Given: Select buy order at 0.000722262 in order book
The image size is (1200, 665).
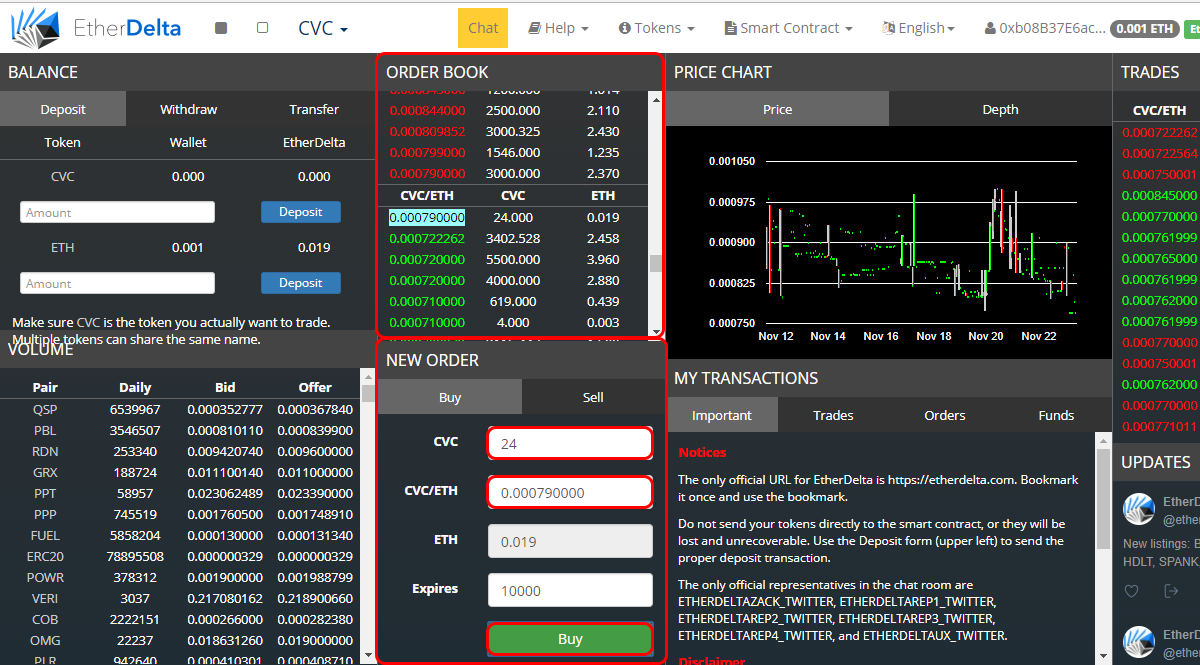Looking at the screenshot, I should click(x=513, y=238).
